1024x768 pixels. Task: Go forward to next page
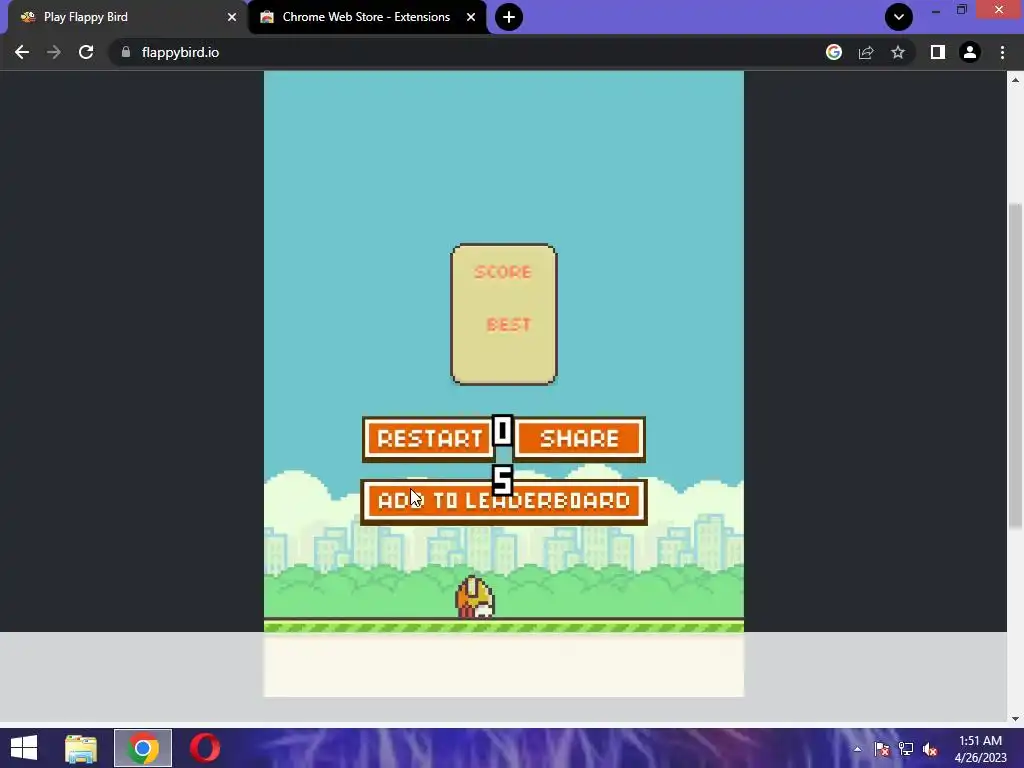click(54, 52)
